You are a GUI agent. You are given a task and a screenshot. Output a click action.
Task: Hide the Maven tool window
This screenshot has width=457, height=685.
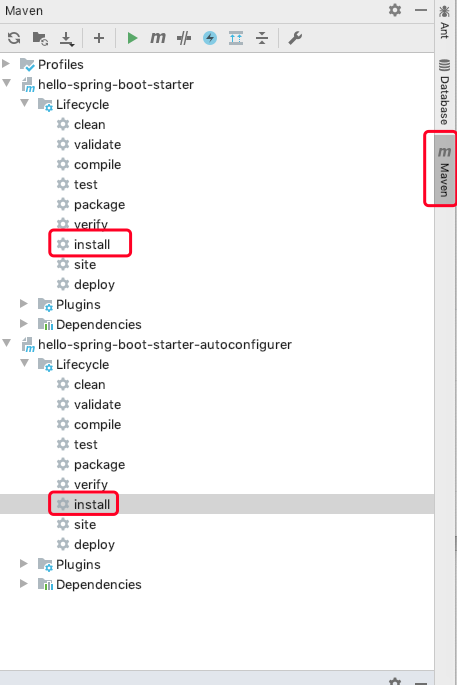point(421,10)
